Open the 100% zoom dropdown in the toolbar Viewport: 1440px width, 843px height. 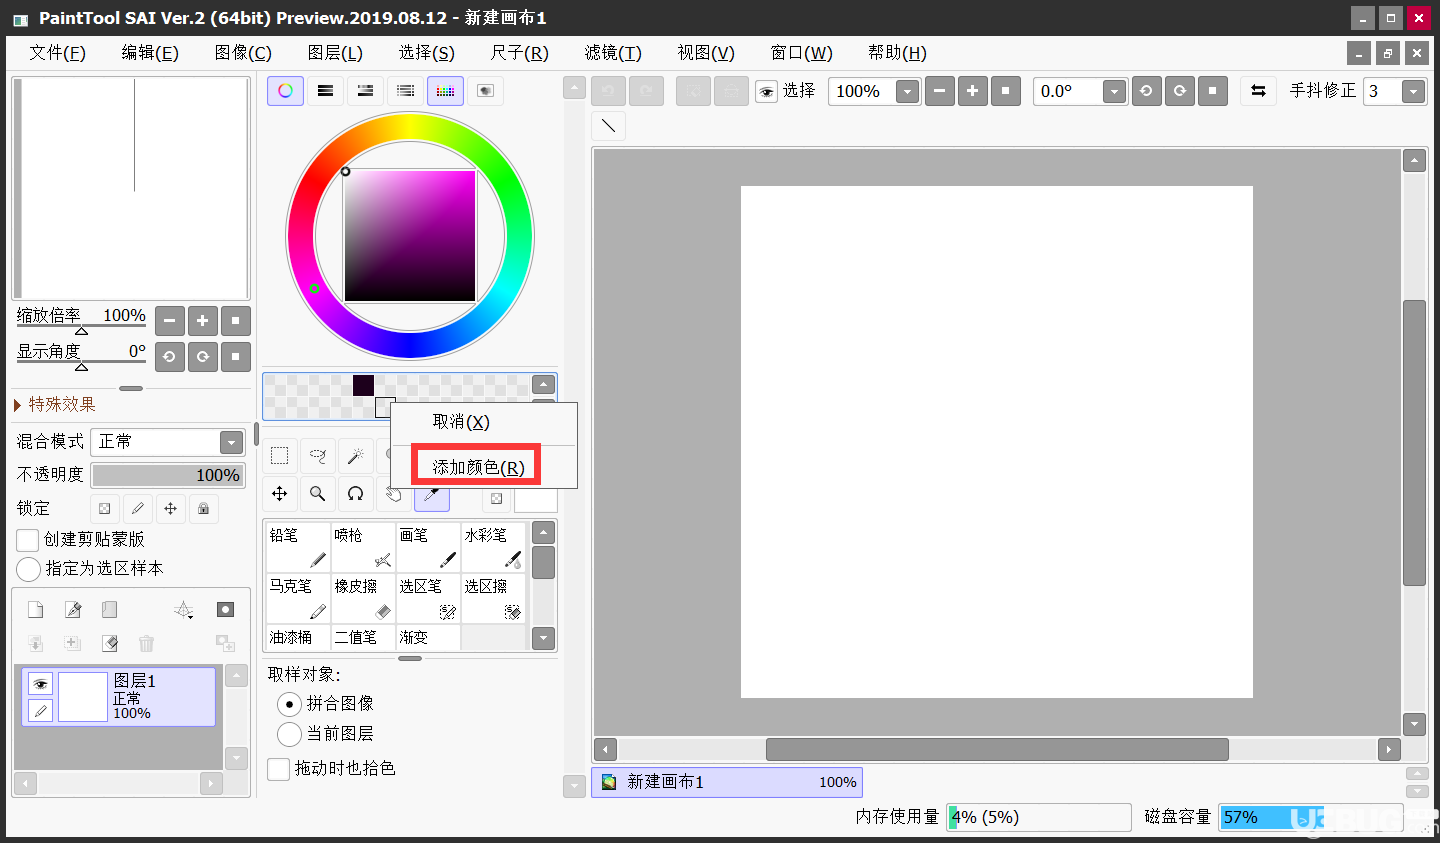[x=907, y=92]
